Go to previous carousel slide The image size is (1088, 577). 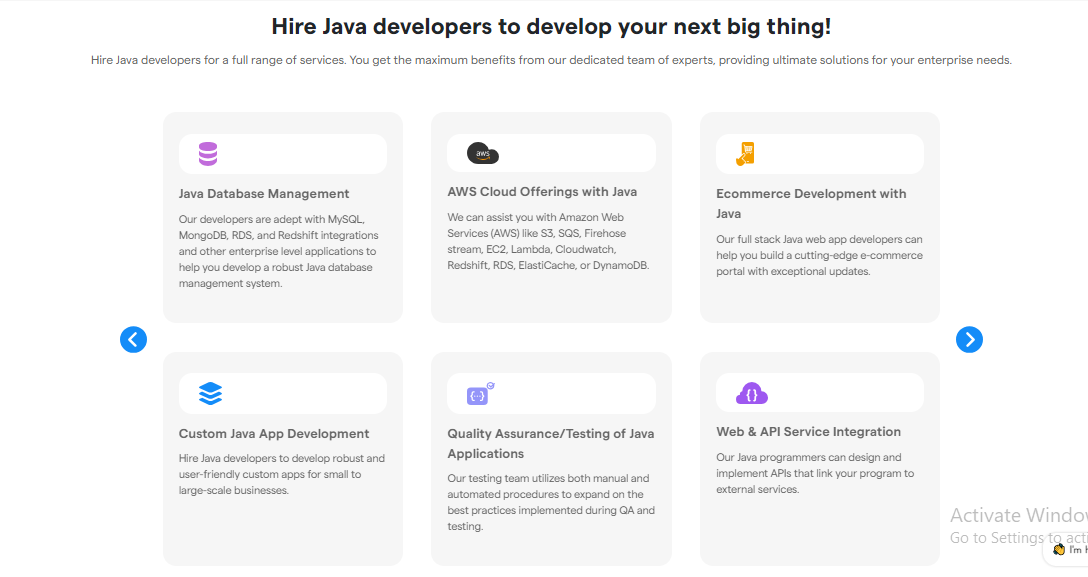tap(134, 340)
